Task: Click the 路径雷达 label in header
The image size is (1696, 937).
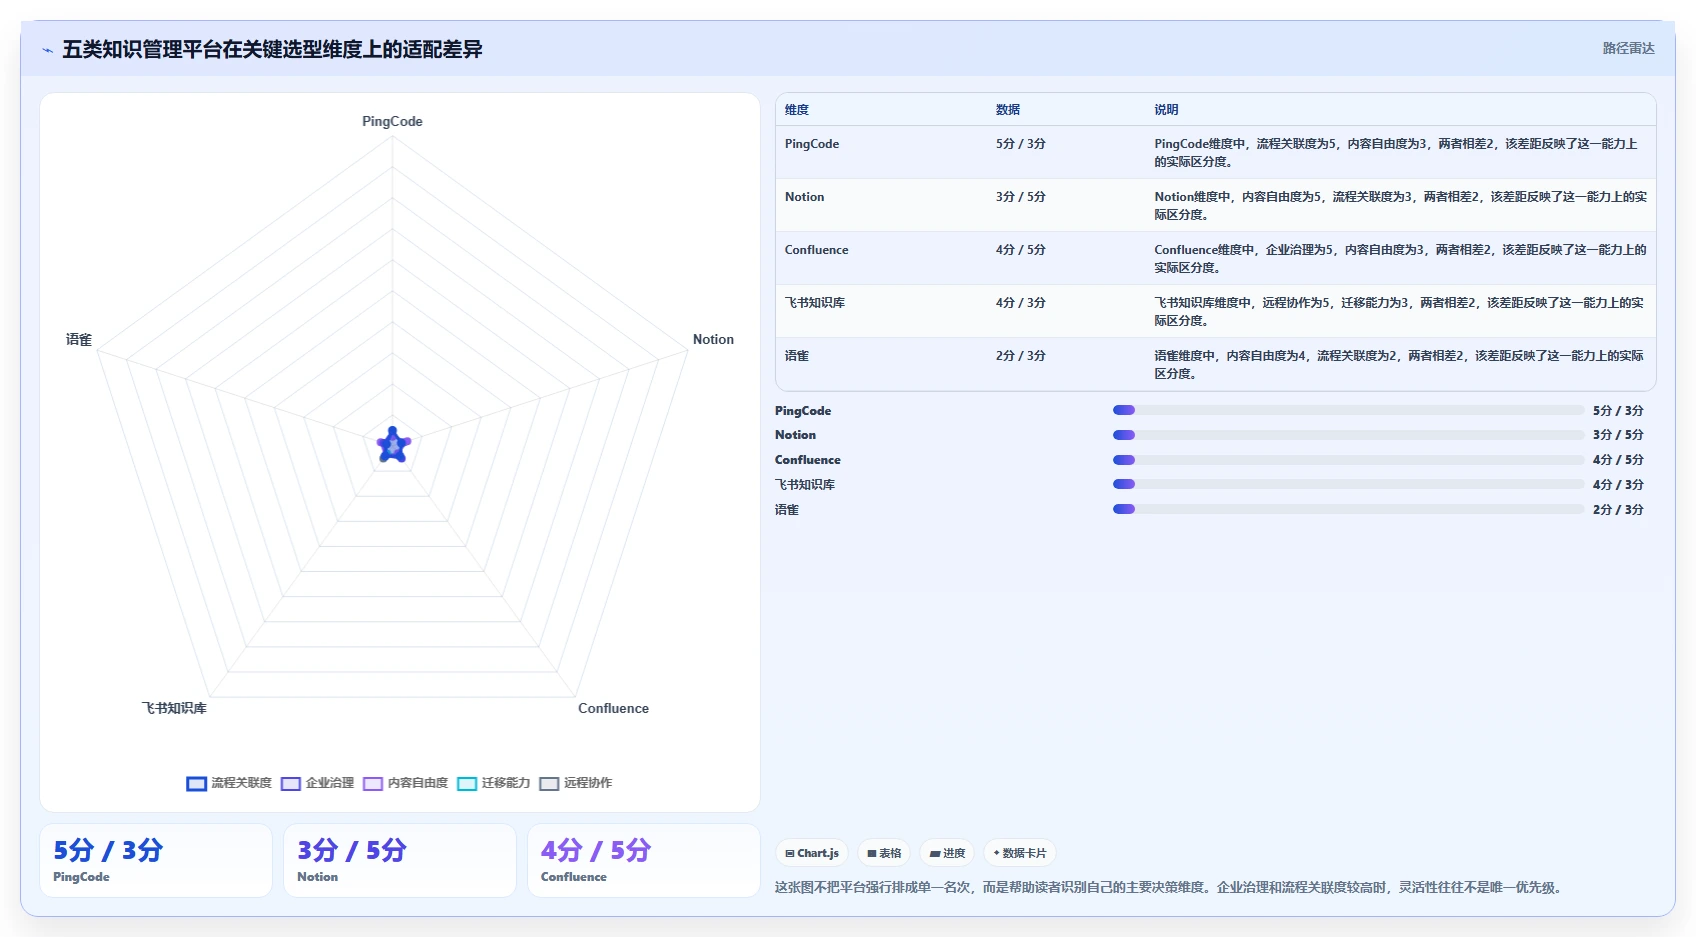Action: 1628,48
